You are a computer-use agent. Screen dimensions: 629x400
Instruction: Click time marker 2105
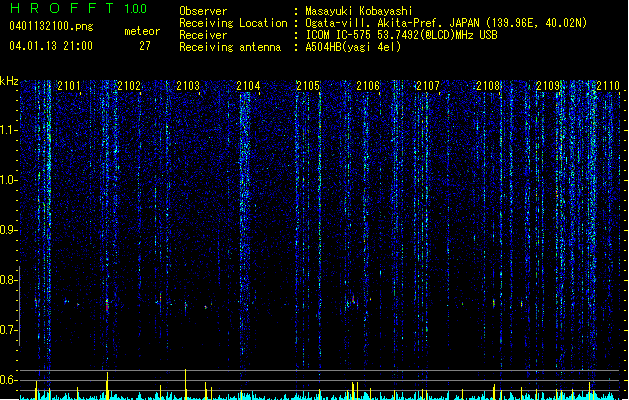click(x=308, y=86)
